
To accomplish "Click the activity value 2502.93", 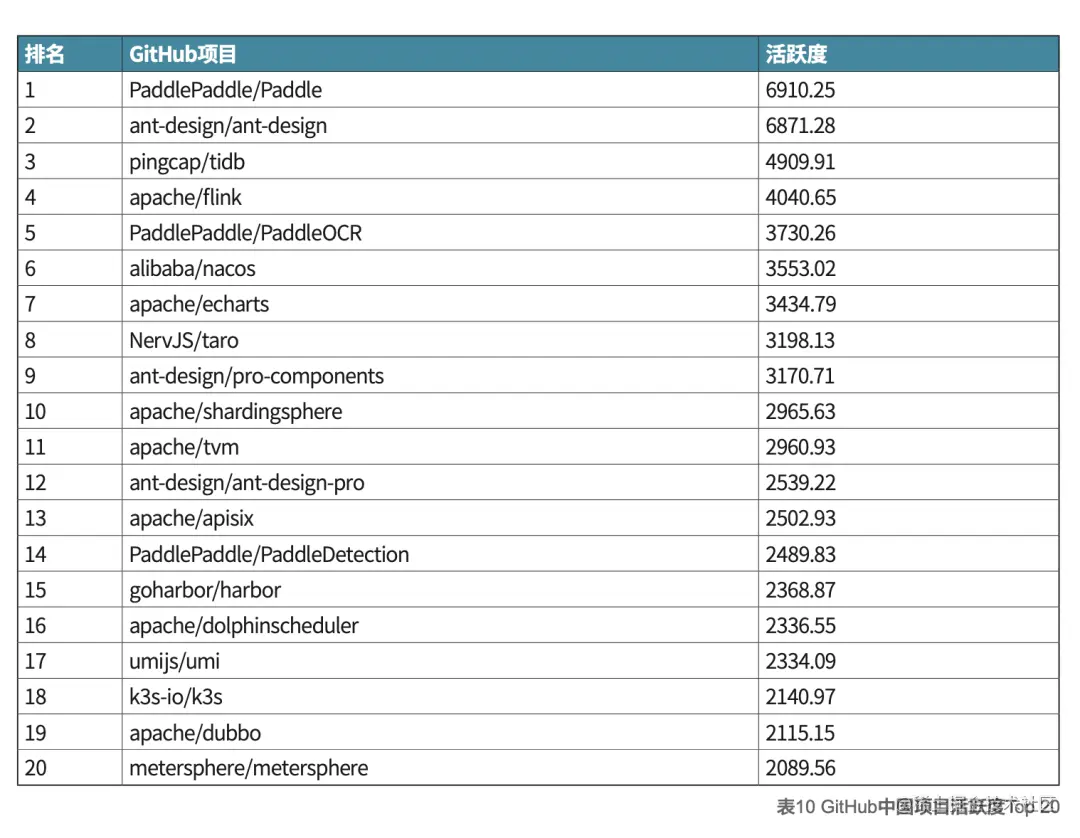I will click(800, 518).
